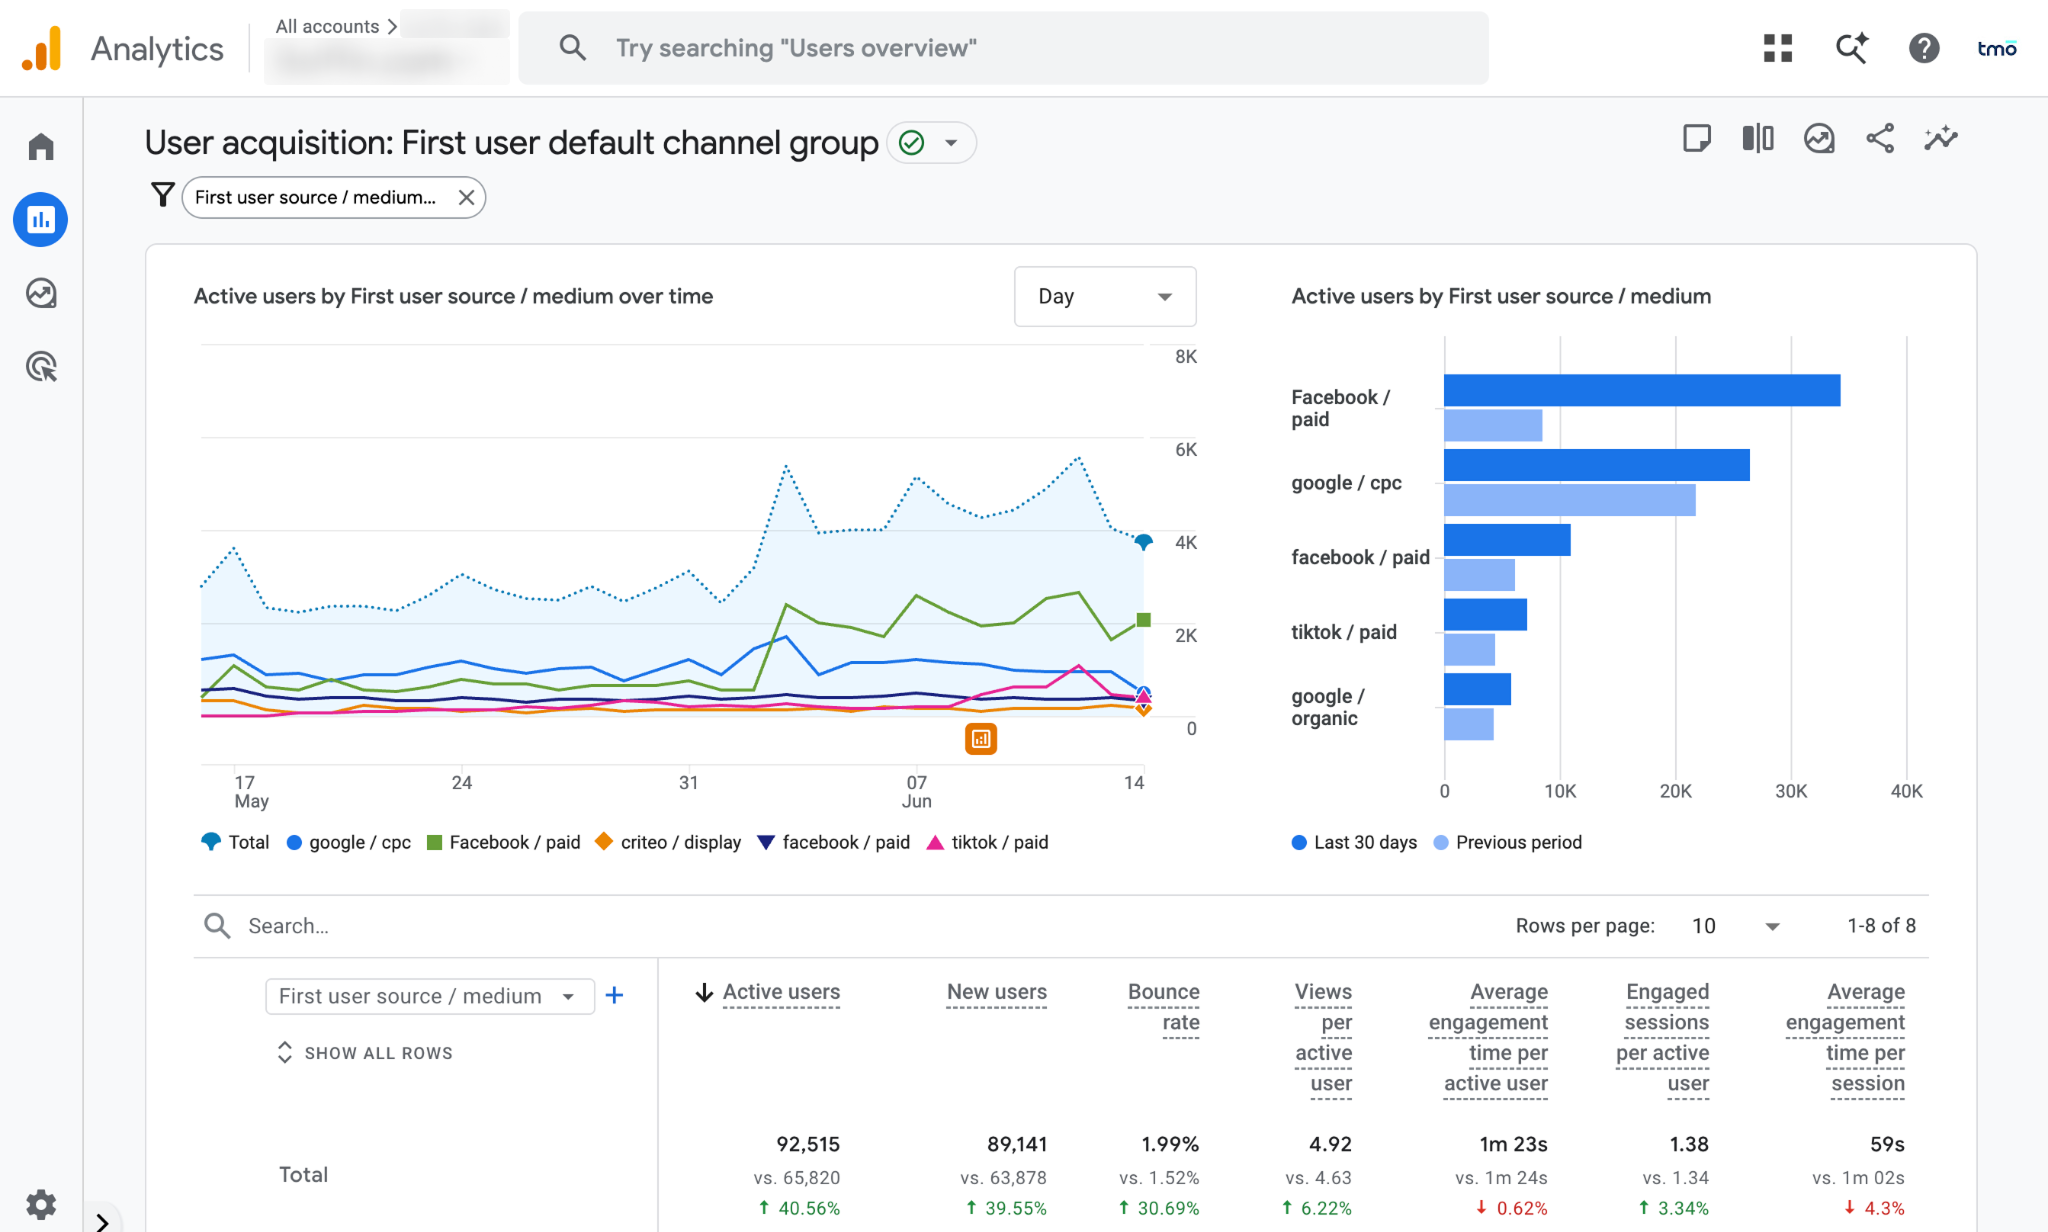The height and width of the screenshot is (1232, 2048).
Task: Open the insights search sparkle icon
Action: (x=1852, y=48)
